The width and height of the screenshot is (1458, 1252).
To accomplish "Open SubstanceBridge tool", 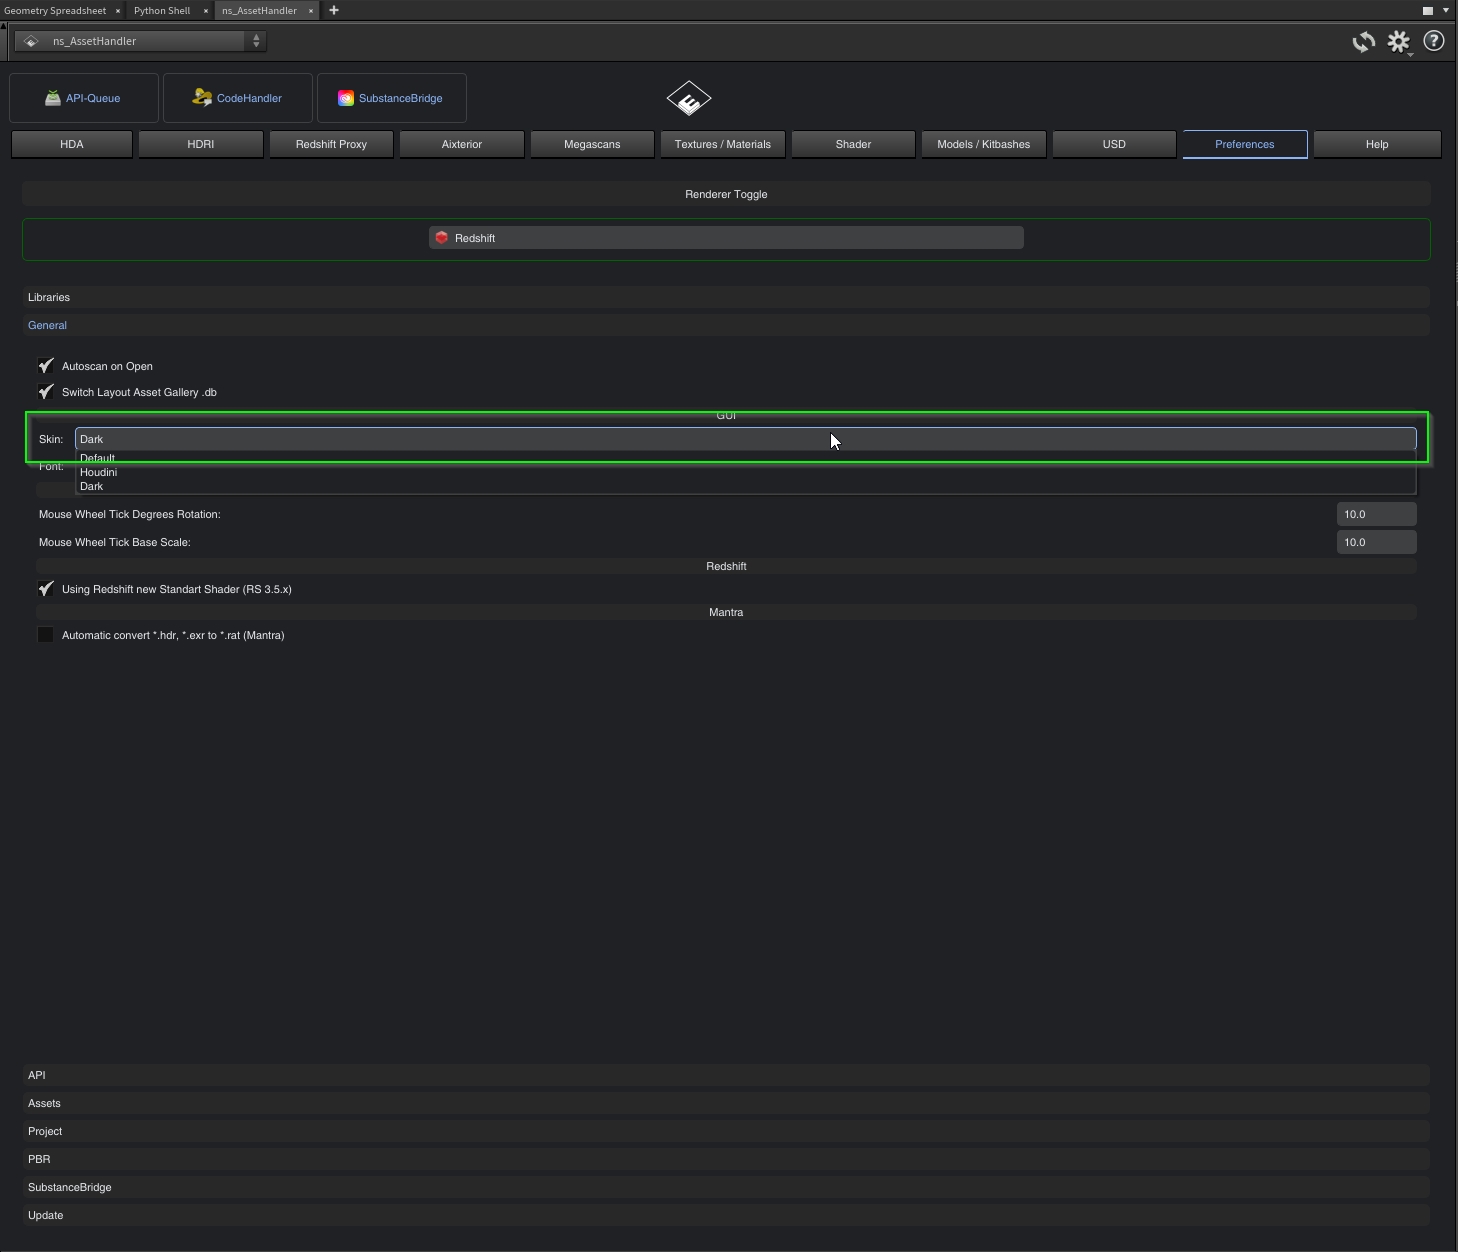I will click(x=392, y=98).
